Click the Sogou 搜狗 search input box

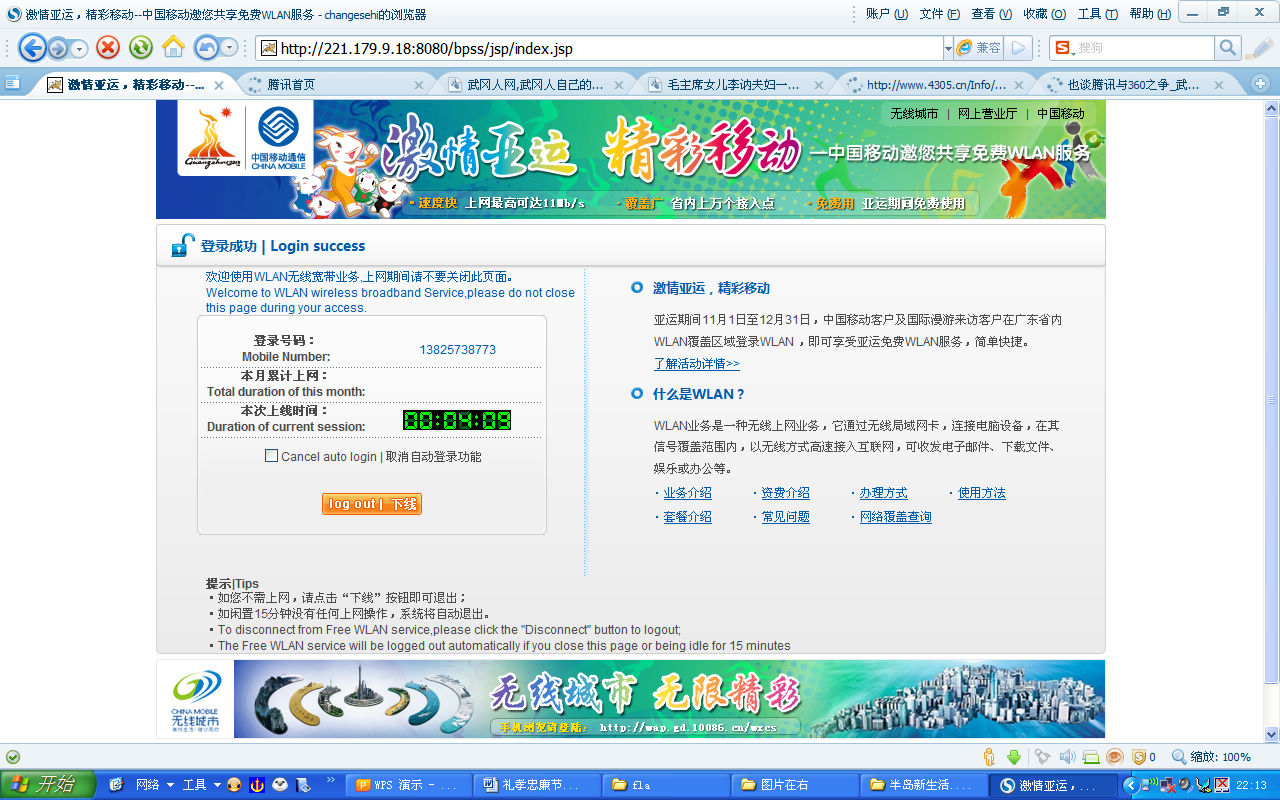1144,48
